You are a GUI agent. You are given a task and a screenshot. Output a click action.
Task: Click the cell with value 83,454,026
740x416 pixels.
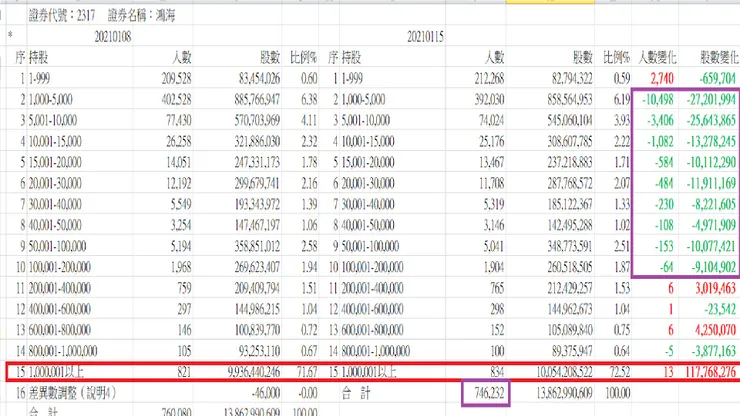click(260, 78)
